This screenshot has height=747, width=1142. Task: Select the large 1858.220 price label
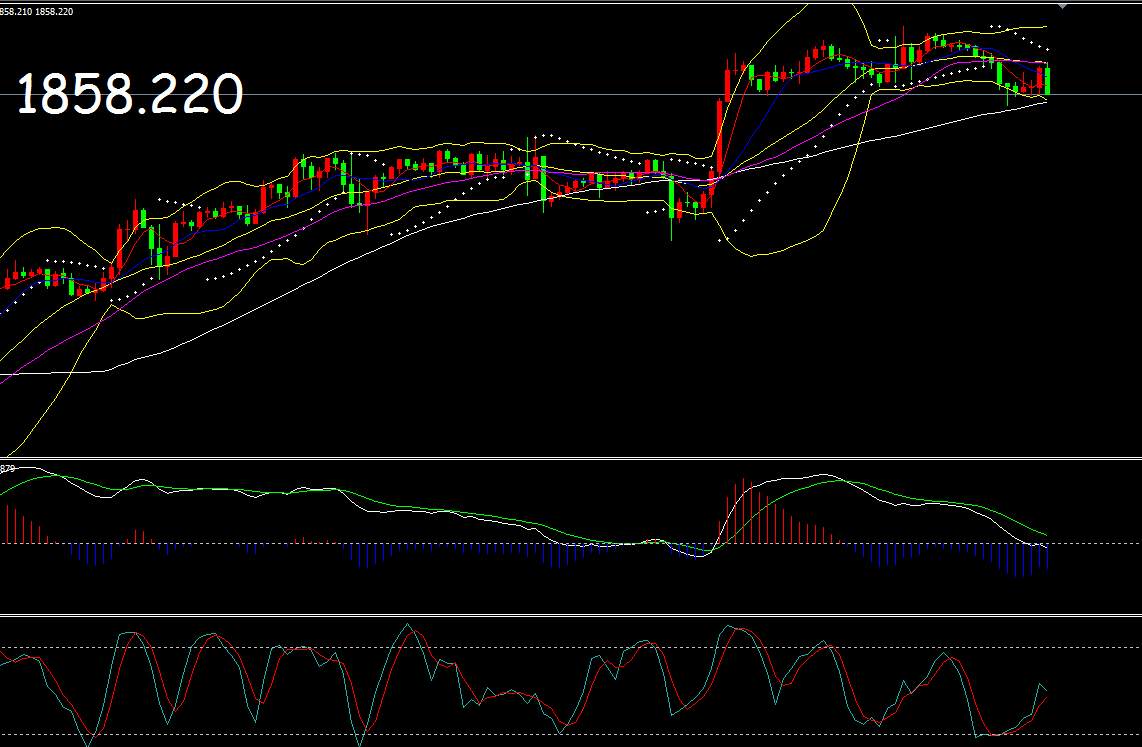pos(130,95)
